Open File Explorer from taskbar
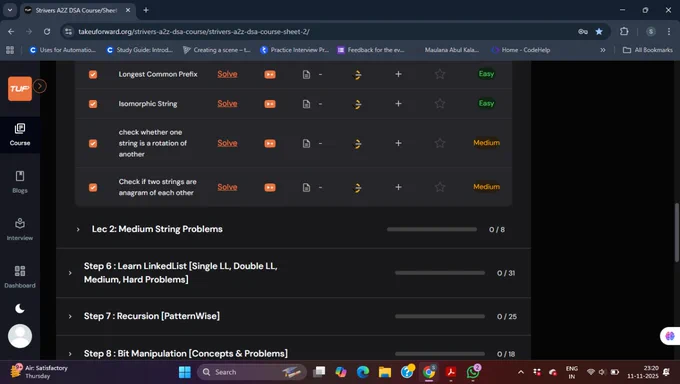Image resolution: width=680 pixels, height=384 pixels. point(385,372)
